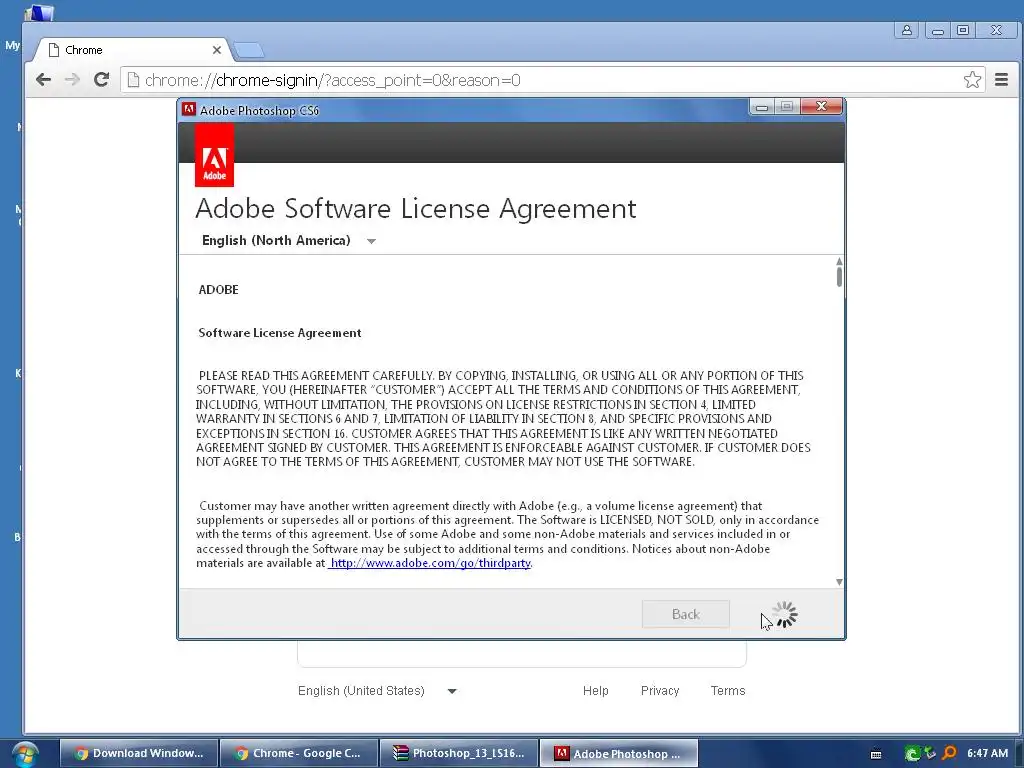1024x768 pixels.
Task: Open the Chrome user profile button
Action: pos(906,30)
